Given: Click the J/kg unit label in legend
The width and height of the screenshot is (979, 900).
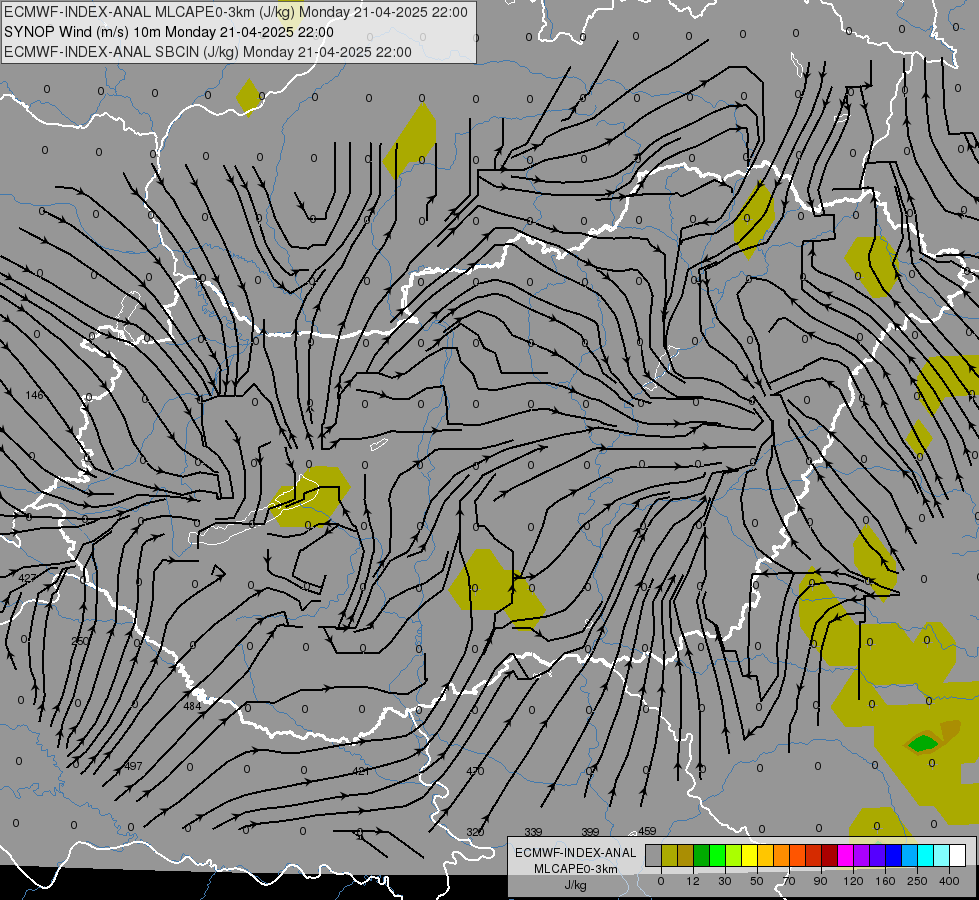Looking at the screenshot, I should point(576,885).
